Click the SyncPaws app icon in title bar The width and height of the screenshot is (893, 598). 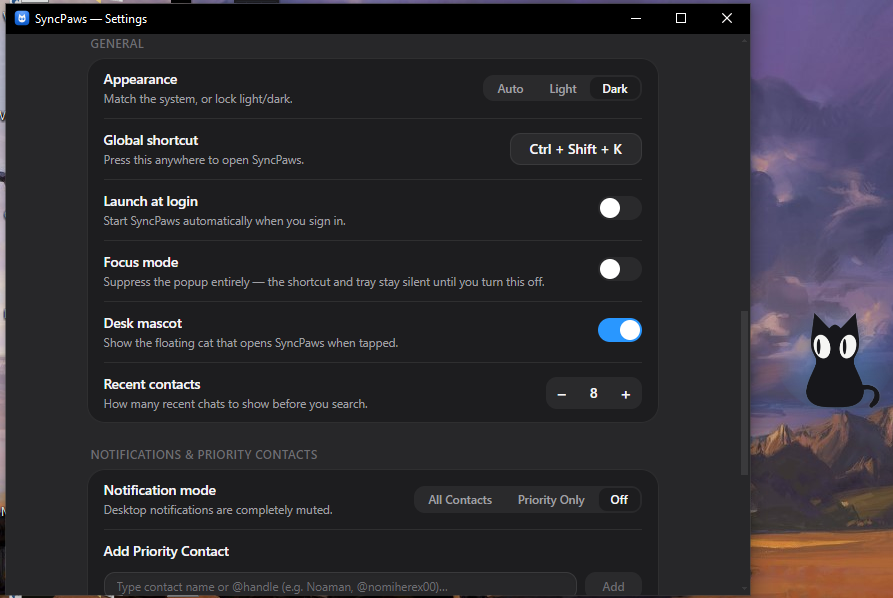pyautogui.click(x=22, y=18)
